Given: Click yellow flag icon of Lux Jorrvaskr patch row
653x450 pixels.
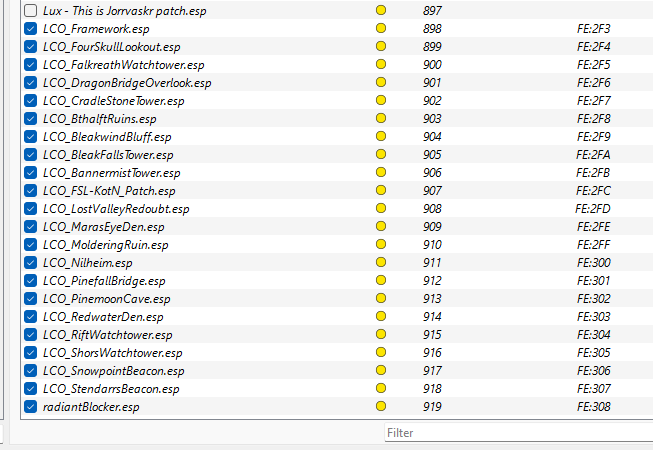Looking at the screenshot, I should tap(381, 10).
